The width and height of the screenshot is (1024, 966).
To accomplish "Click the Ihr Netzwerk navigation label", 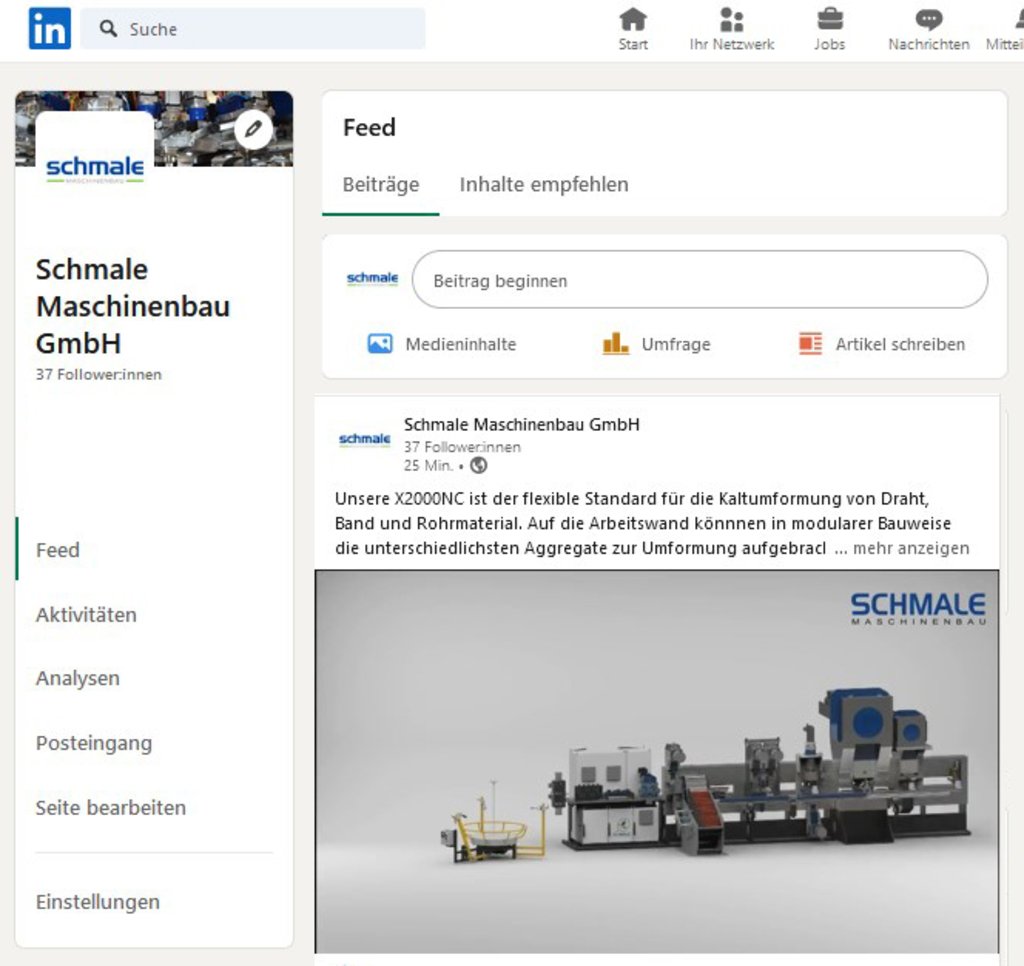I will (x=731, y=44).
